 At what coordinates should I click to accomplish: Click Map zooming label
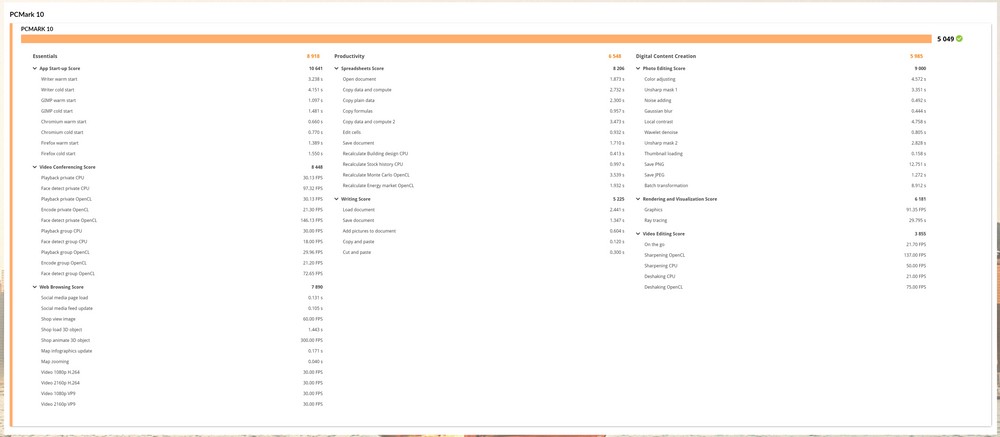[54, 362]
